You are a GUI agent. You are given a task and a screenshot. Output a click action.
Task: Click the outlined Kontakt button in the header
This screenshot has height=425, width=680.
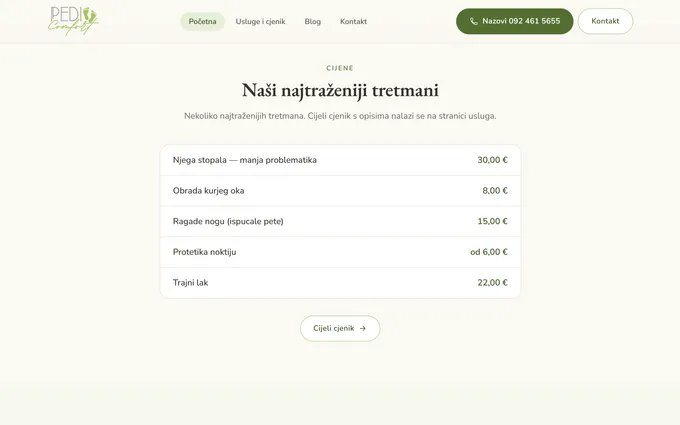605,21
